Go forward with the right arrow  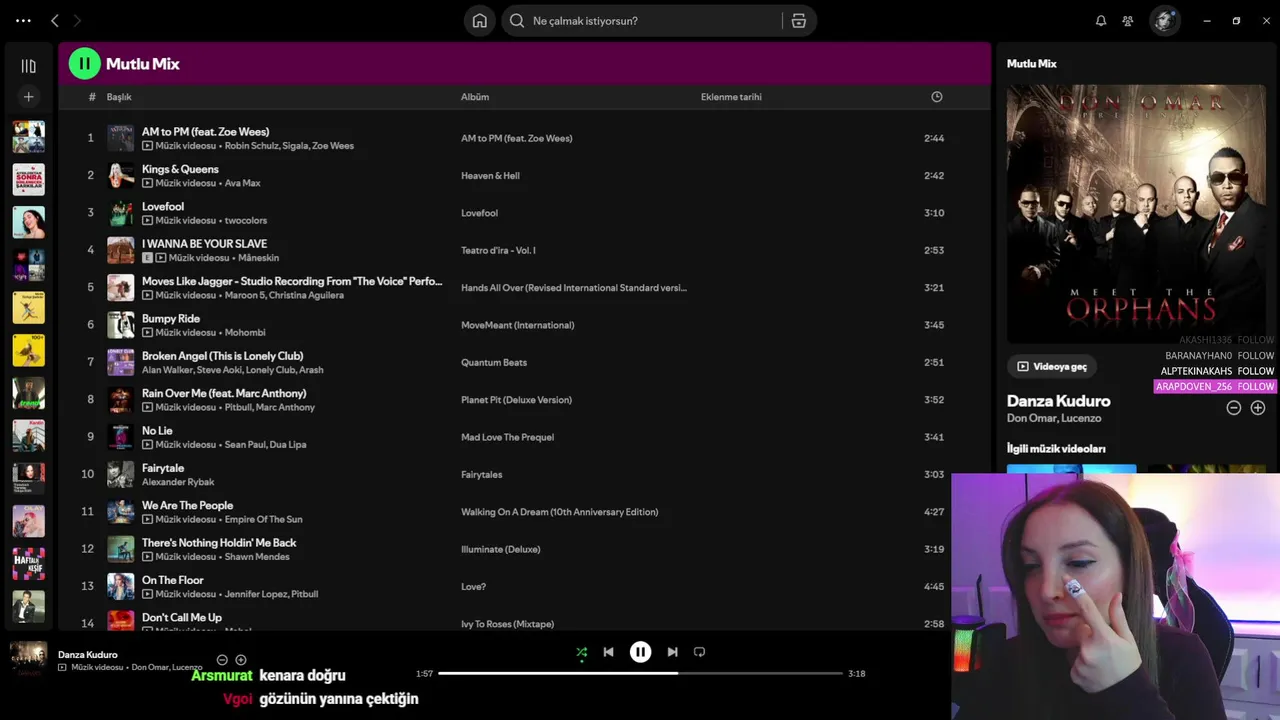coord(77,20)
